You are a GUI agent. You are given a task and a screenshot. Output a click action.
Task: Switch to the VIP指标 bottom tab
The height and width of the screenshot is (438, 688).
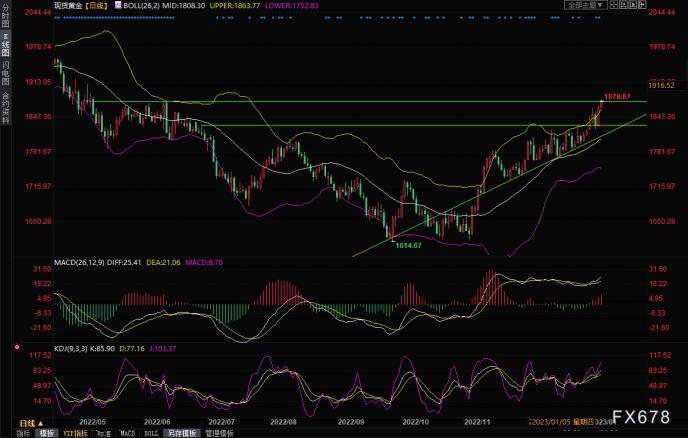[x=73, y=434]
